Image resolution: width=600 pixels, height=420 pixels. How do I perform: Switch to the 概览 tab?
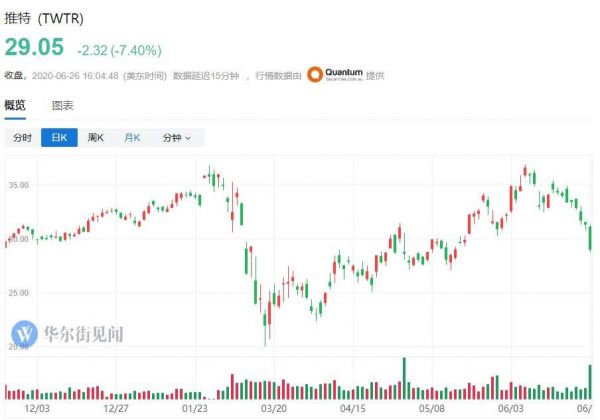[15, 105]
